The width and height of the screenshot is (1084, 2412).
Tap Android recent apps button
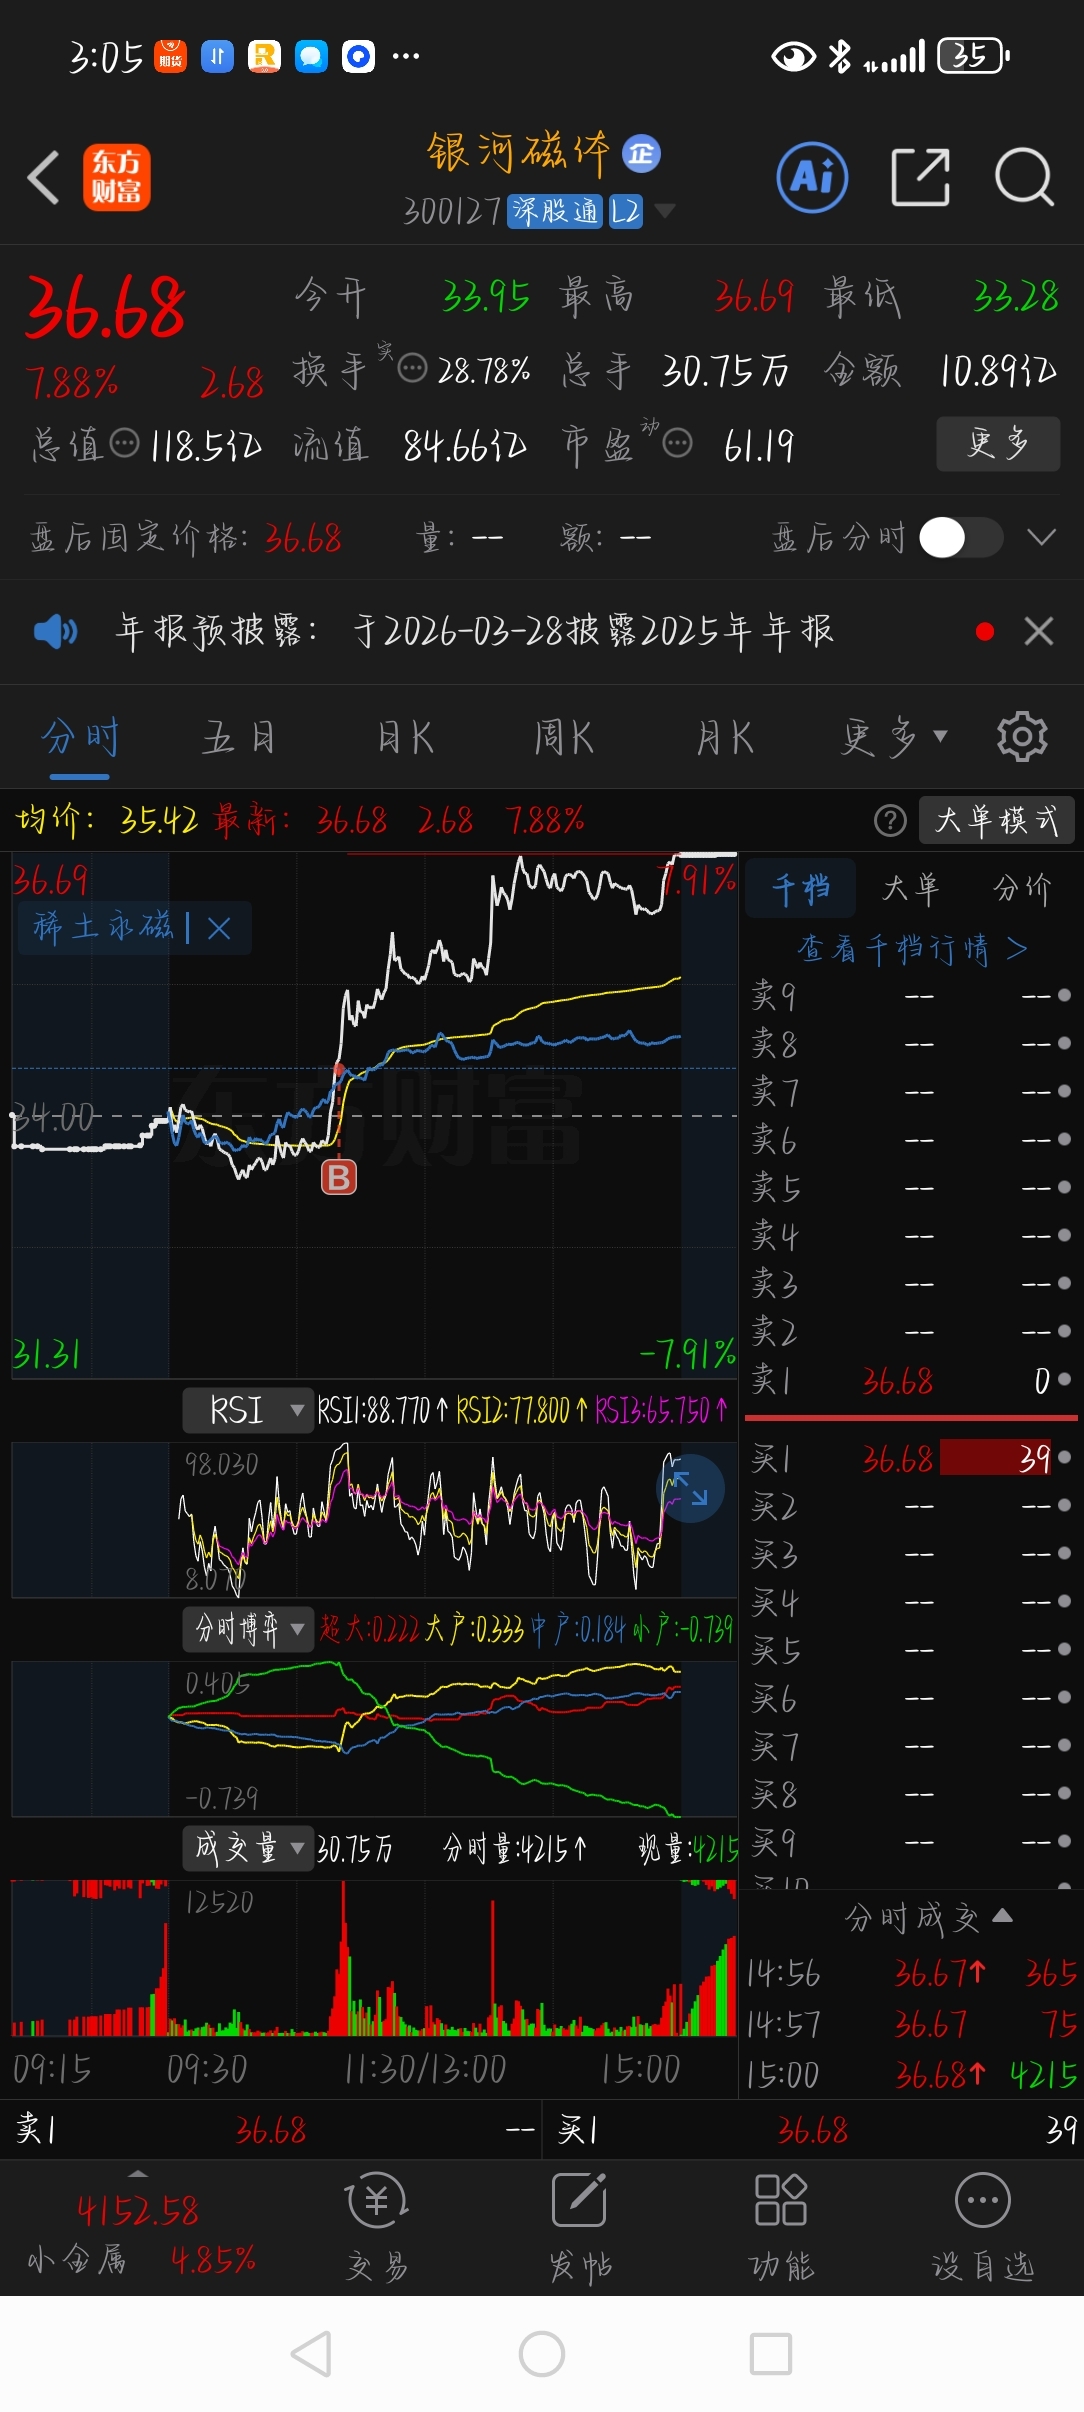[771, 2354]
